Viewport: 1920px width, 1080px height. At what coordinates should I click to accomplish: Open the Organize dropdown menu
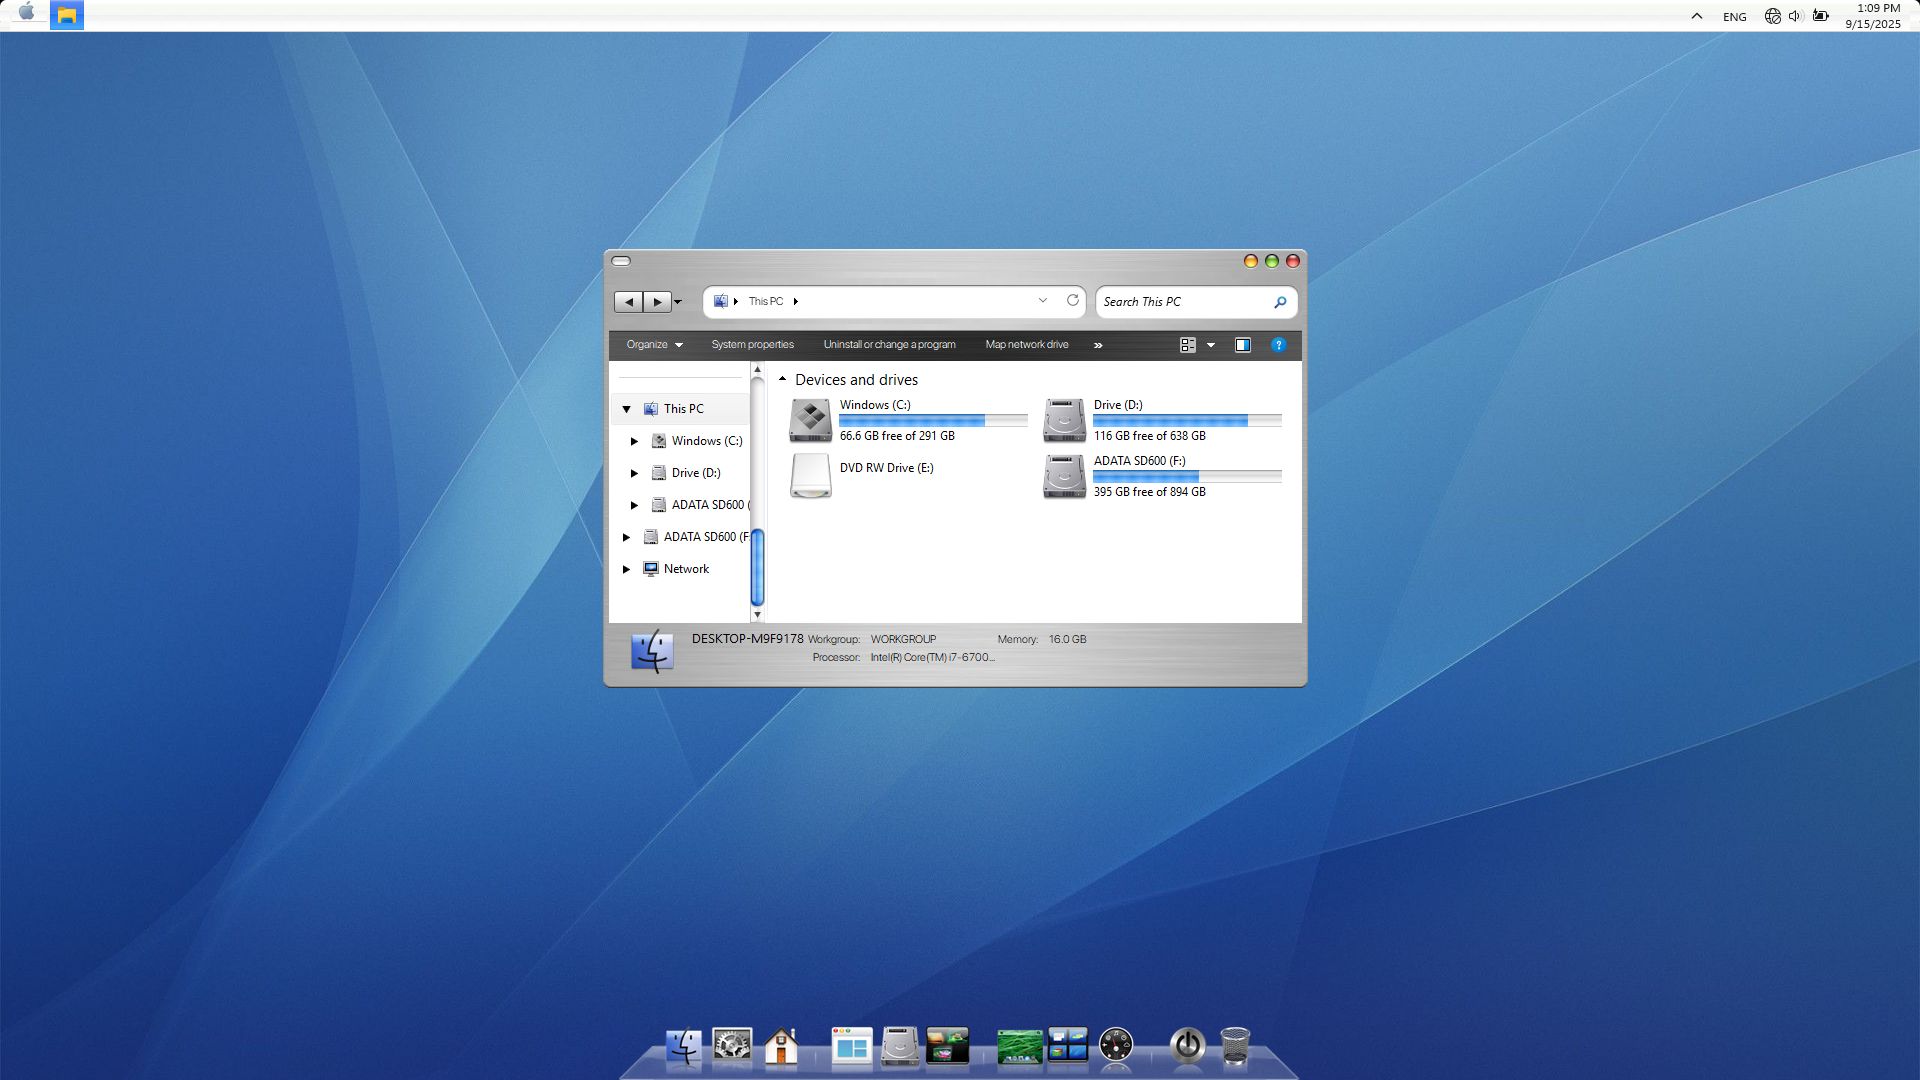point(654,345)
